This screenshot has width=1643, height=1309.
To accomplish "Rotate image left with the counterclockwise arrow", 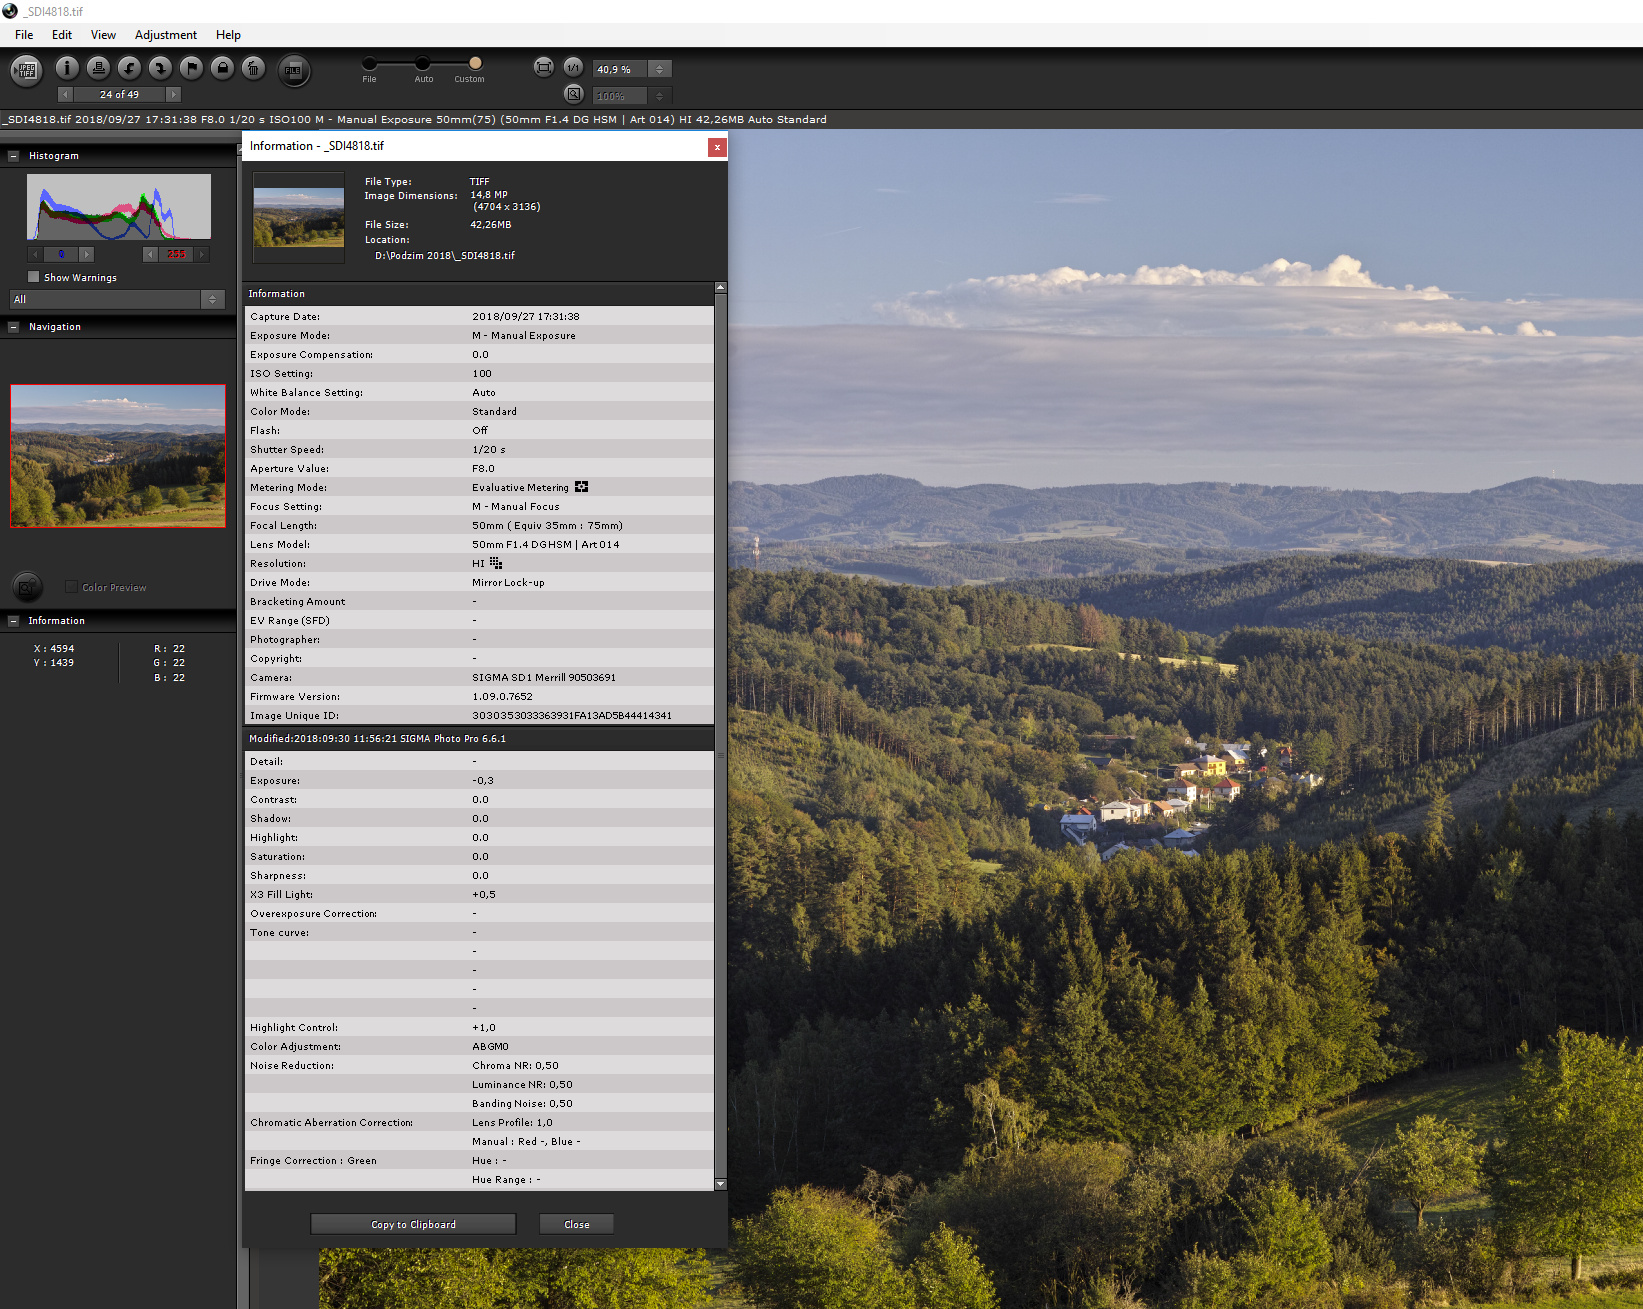I will 129,68.
